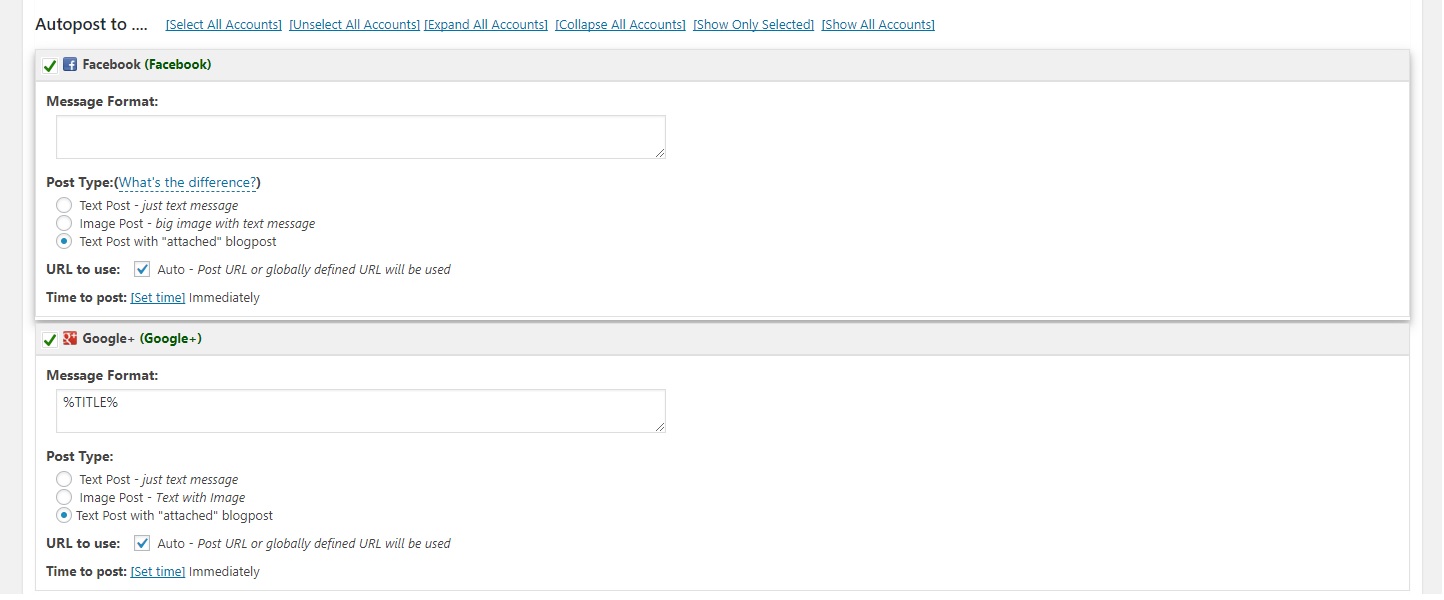Select Facebook's 'Image Post - big image' radio
1444x600 pixels.
coord(64,223)
